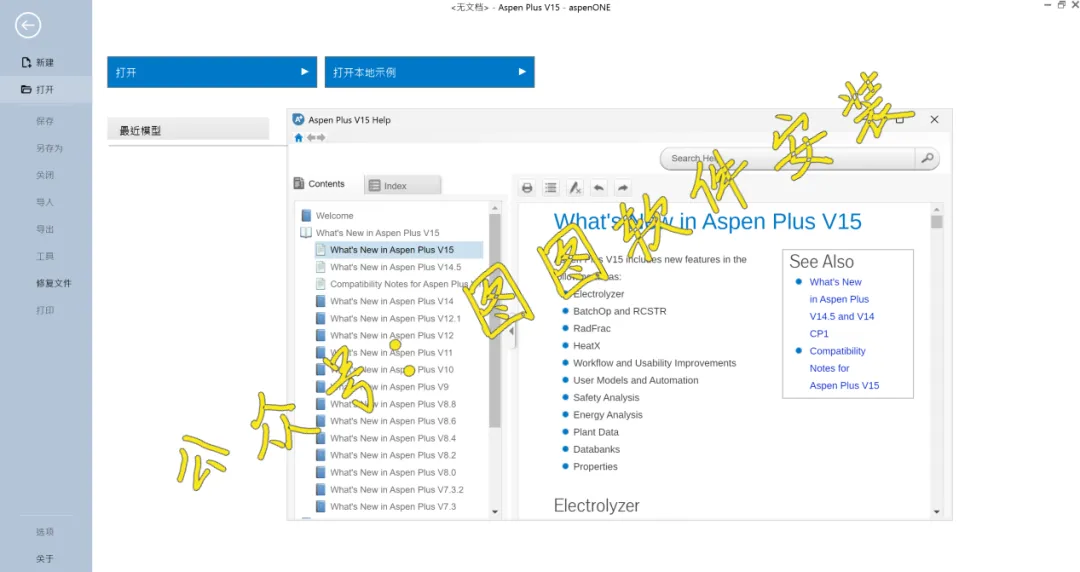Click the HeatX bullet text

(586, 346)
